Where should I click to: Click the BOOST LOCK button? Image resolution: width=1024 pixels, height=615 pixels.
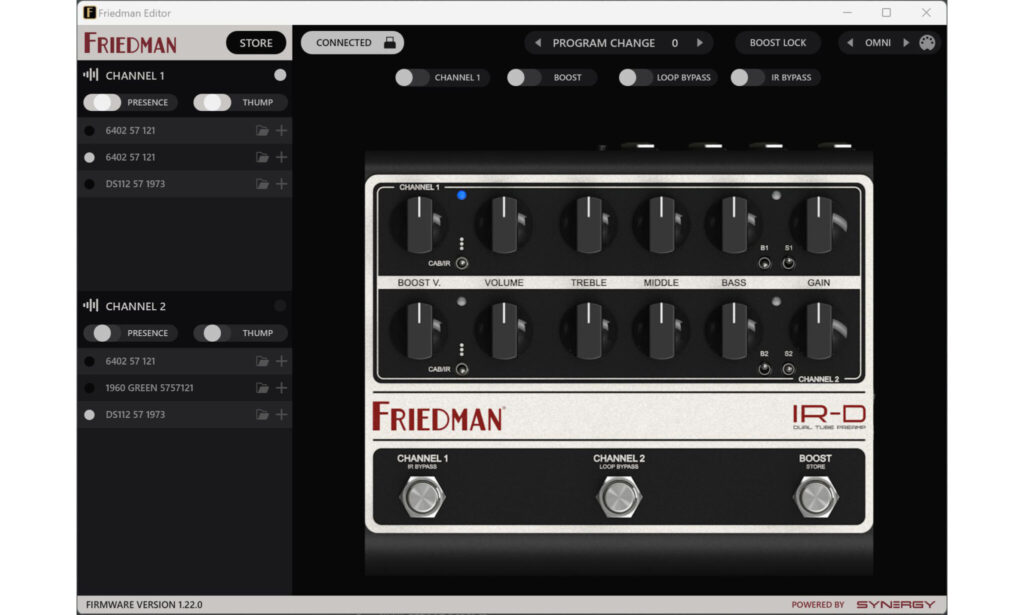(x=777, y=42)
